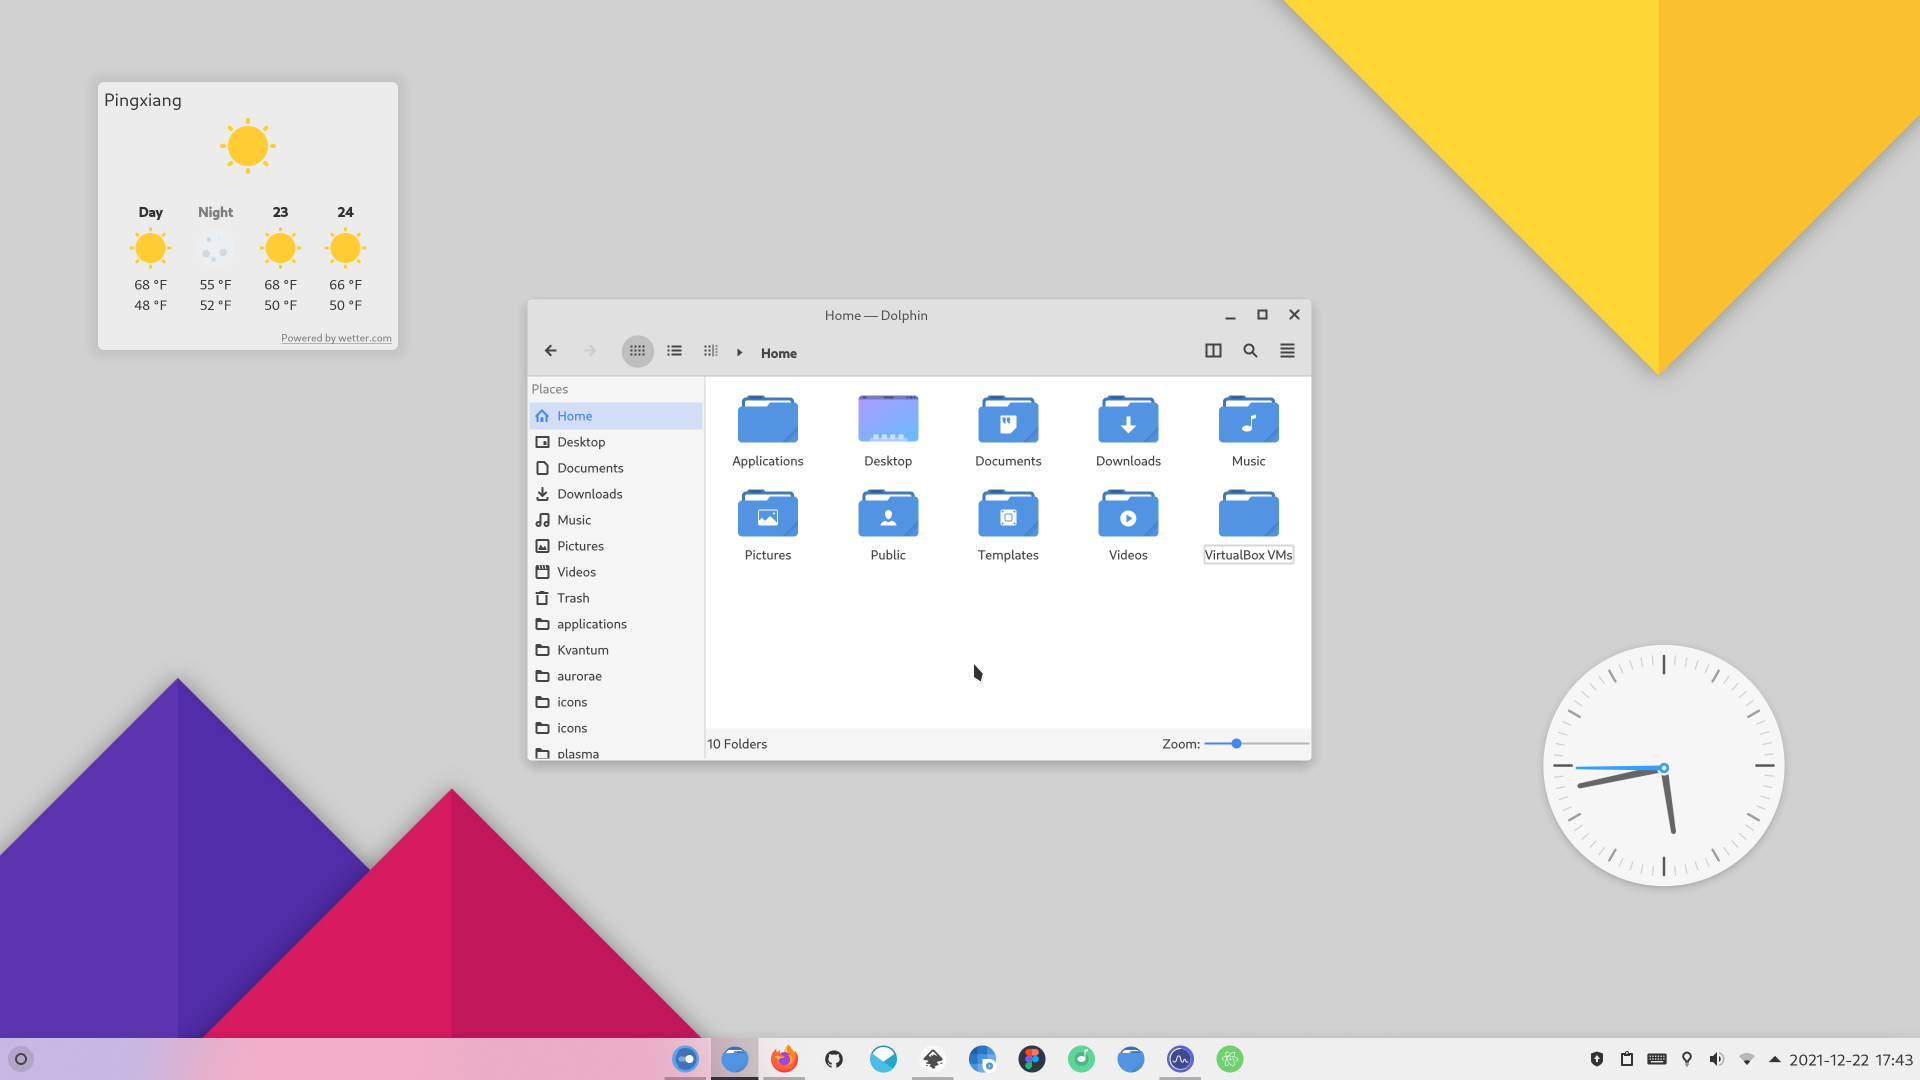
Task: Select the Documents folder icon in file view
Action: [x=1008, y=419]
